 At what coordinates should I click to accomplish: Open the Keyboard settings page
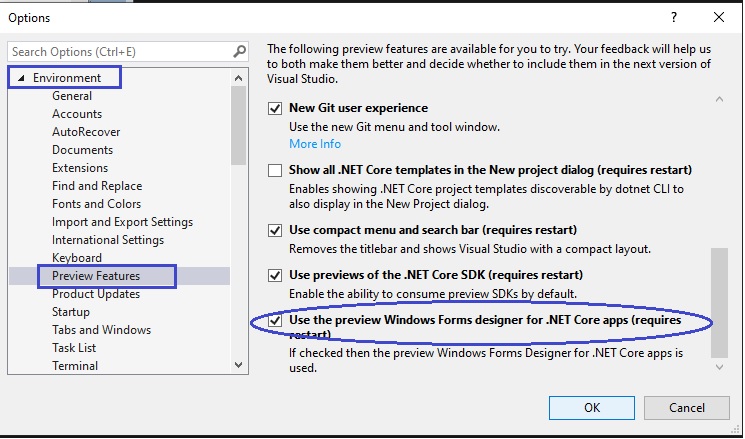point(77,258)
